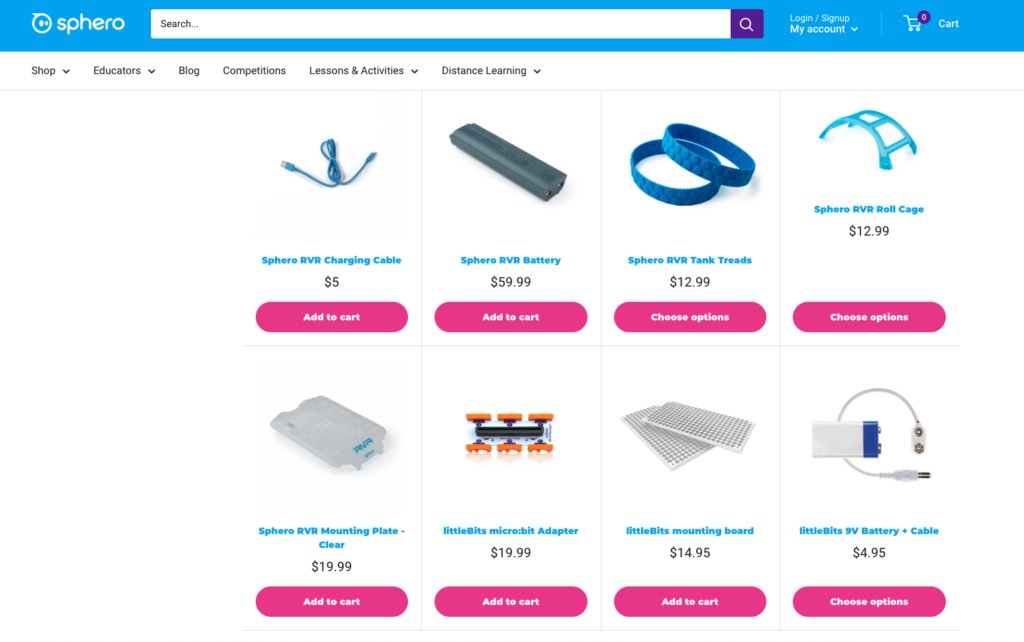
Task: View the blue Tank Treads product image
Action: (x=690, y=166)
